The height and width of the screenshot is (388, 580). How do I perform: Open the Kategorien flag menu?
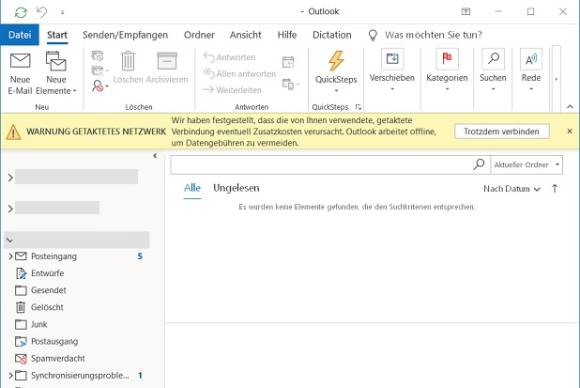click(x=447, y=70)
